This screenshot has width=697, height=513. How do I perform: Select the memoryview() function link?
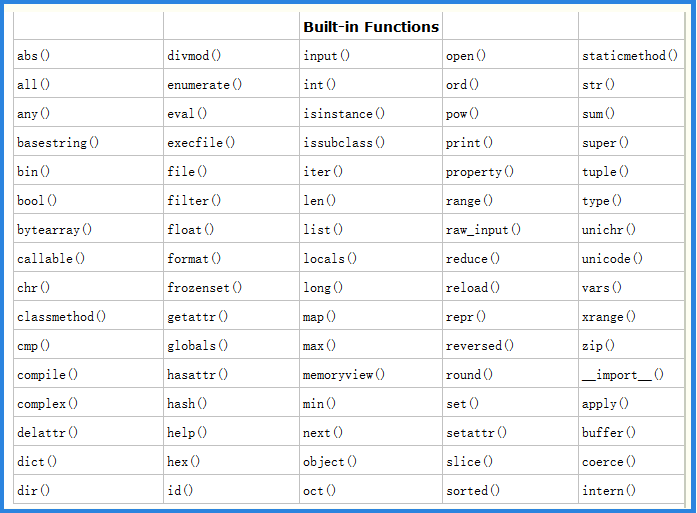coord(344,375)
